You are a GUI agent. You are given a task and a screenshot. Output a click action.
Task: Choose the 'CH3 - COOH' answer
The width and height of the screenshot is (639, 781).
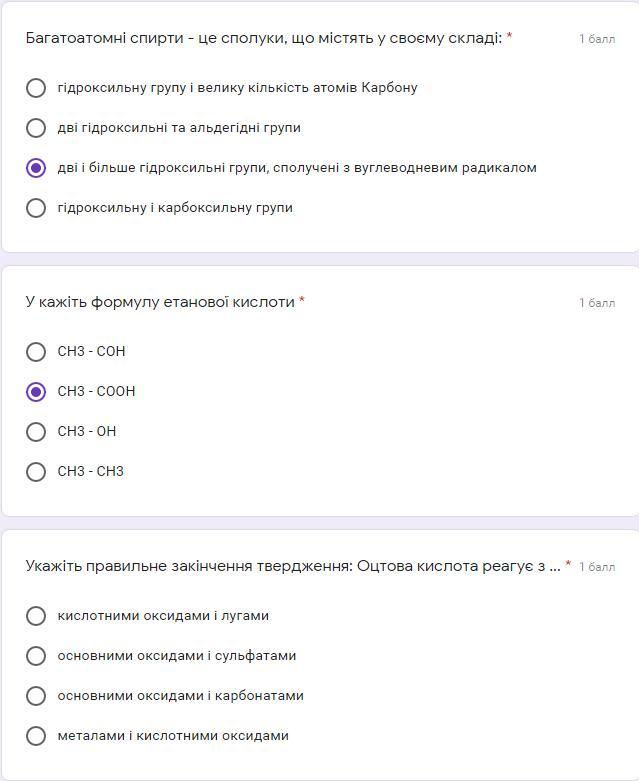point(36,392)
